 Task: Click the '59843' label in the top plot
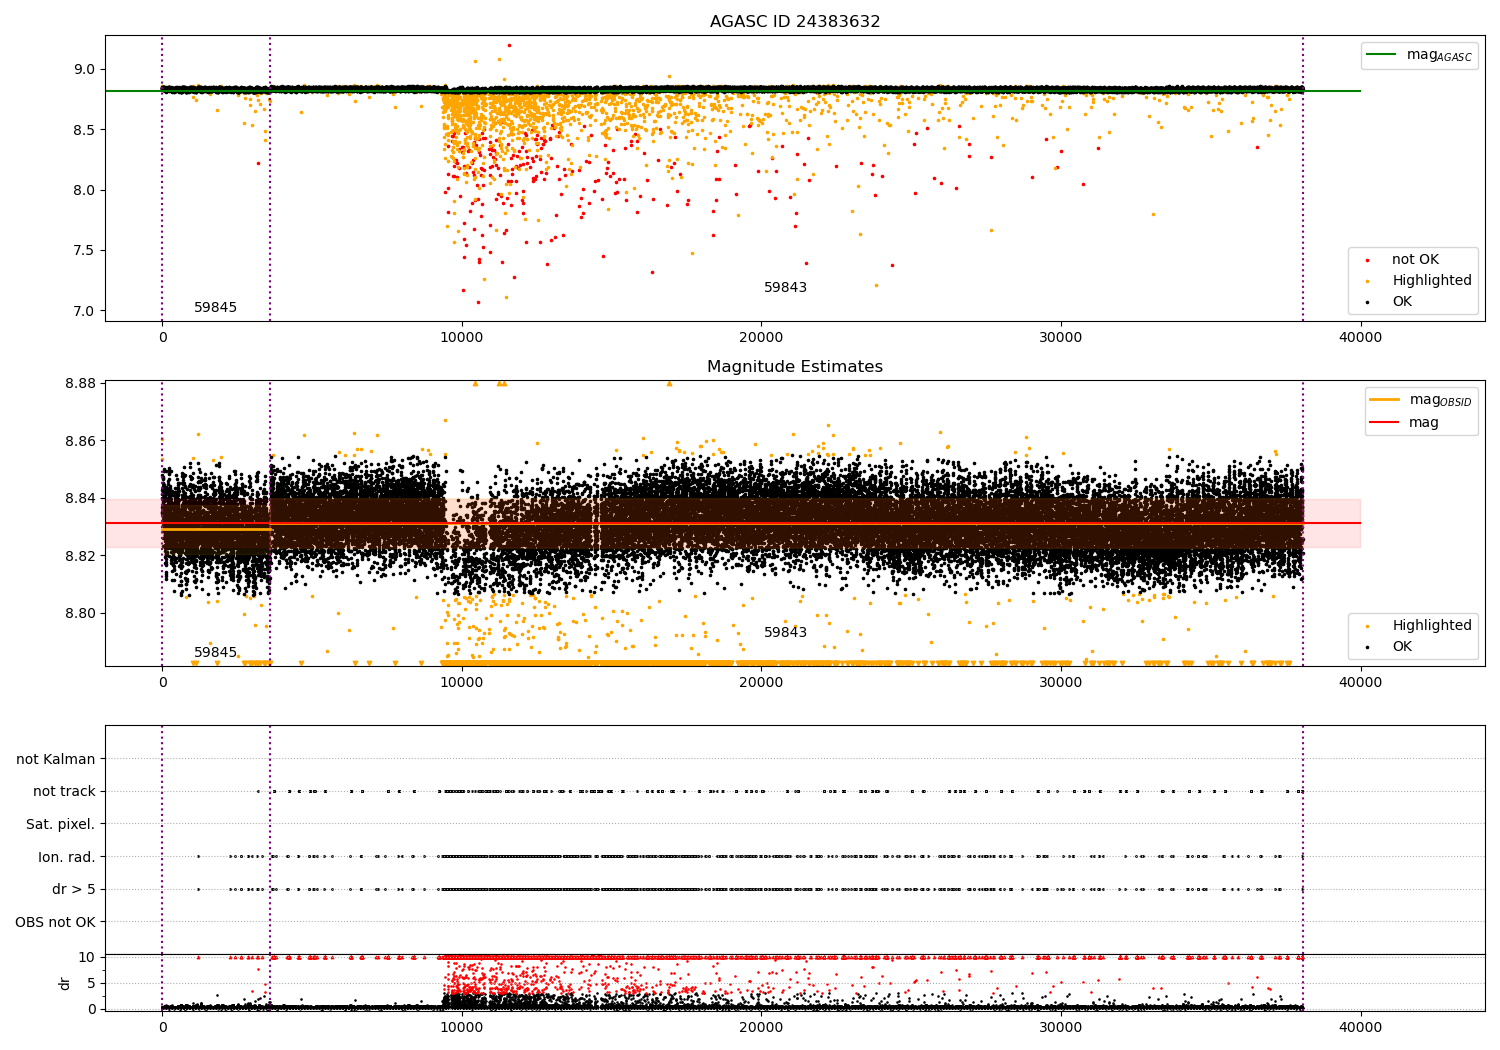click(x=785, y=288)
